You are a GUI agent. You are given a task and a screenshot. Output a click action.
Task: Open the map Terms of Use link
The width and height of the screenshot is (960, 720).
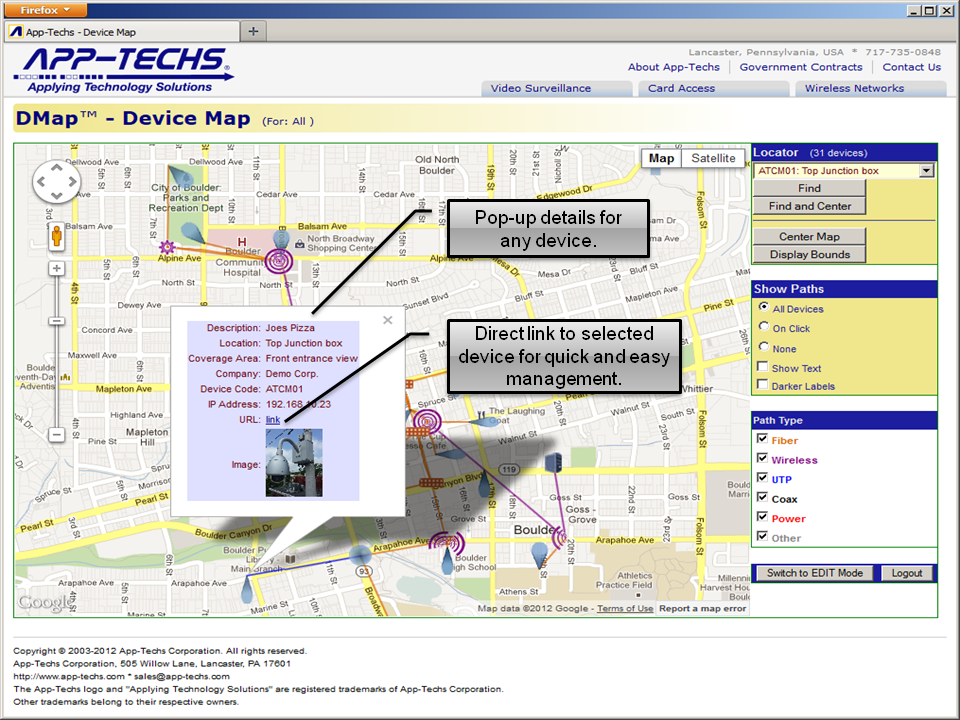(x=625, y=608)
